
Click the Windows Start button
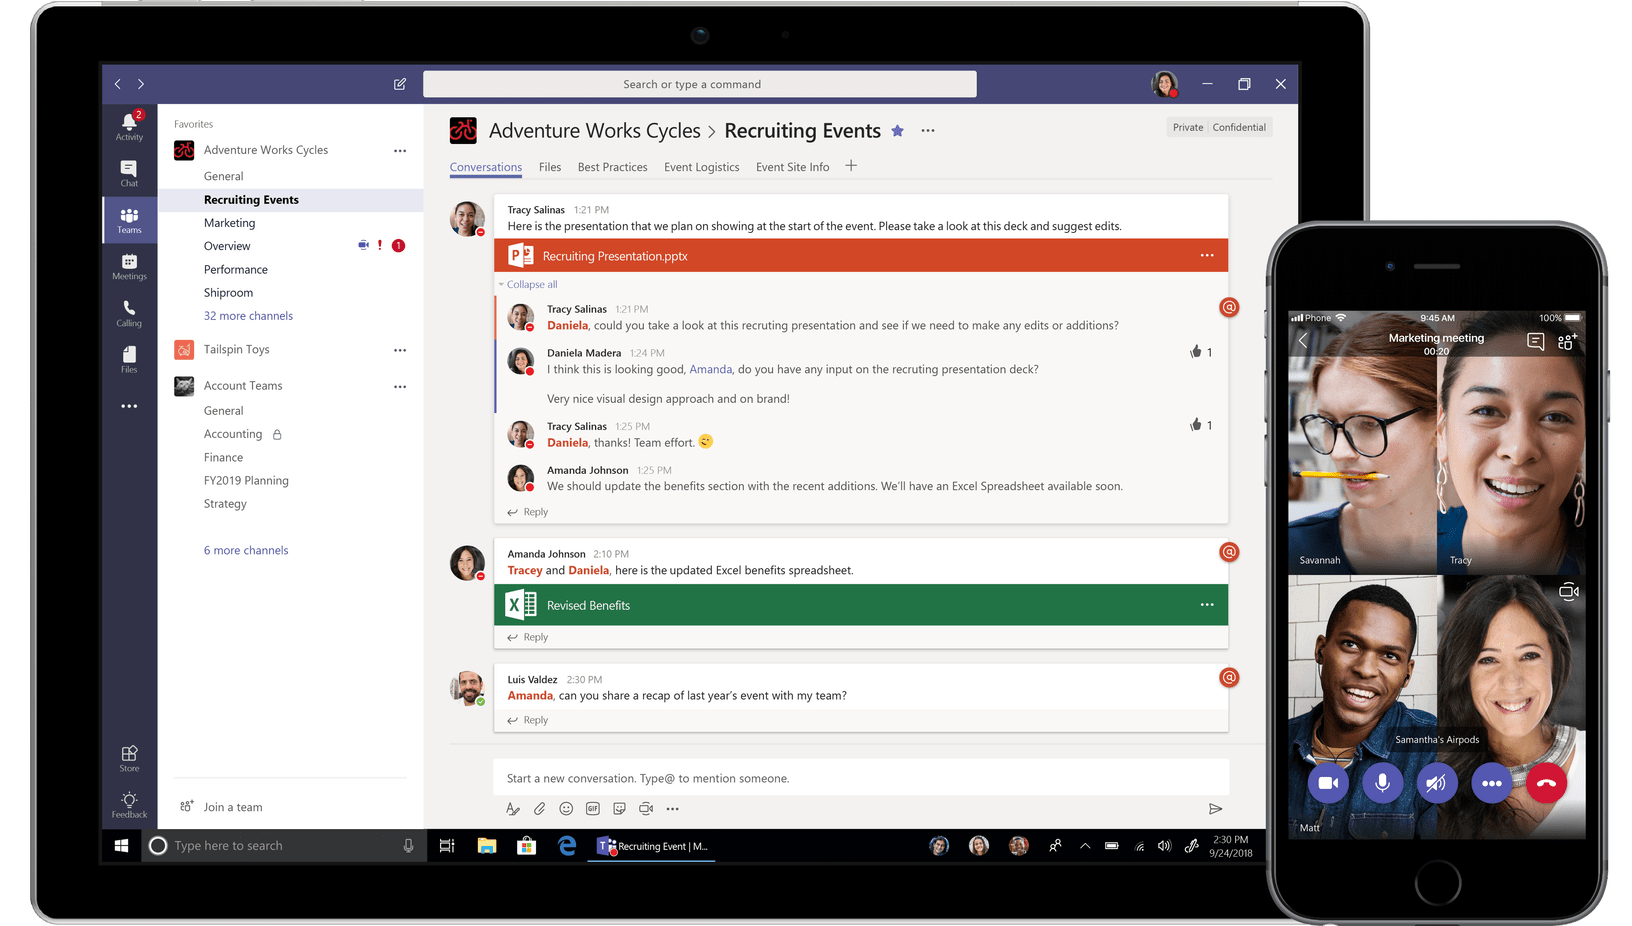(121, 846)
